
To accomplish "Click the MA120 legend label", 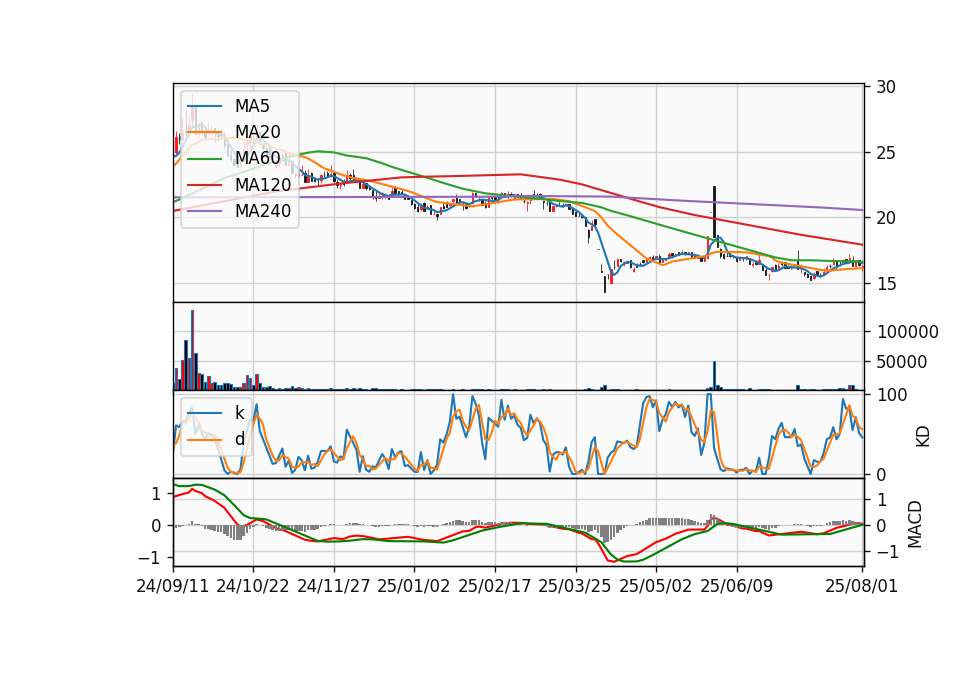I will 263,185.
